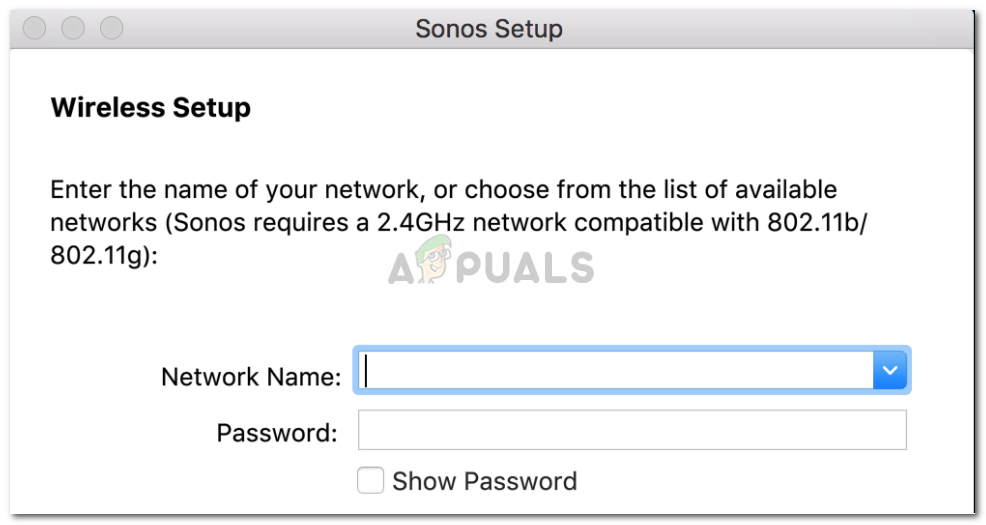Enable the Show Password checkbox

(x=370, y=481)
